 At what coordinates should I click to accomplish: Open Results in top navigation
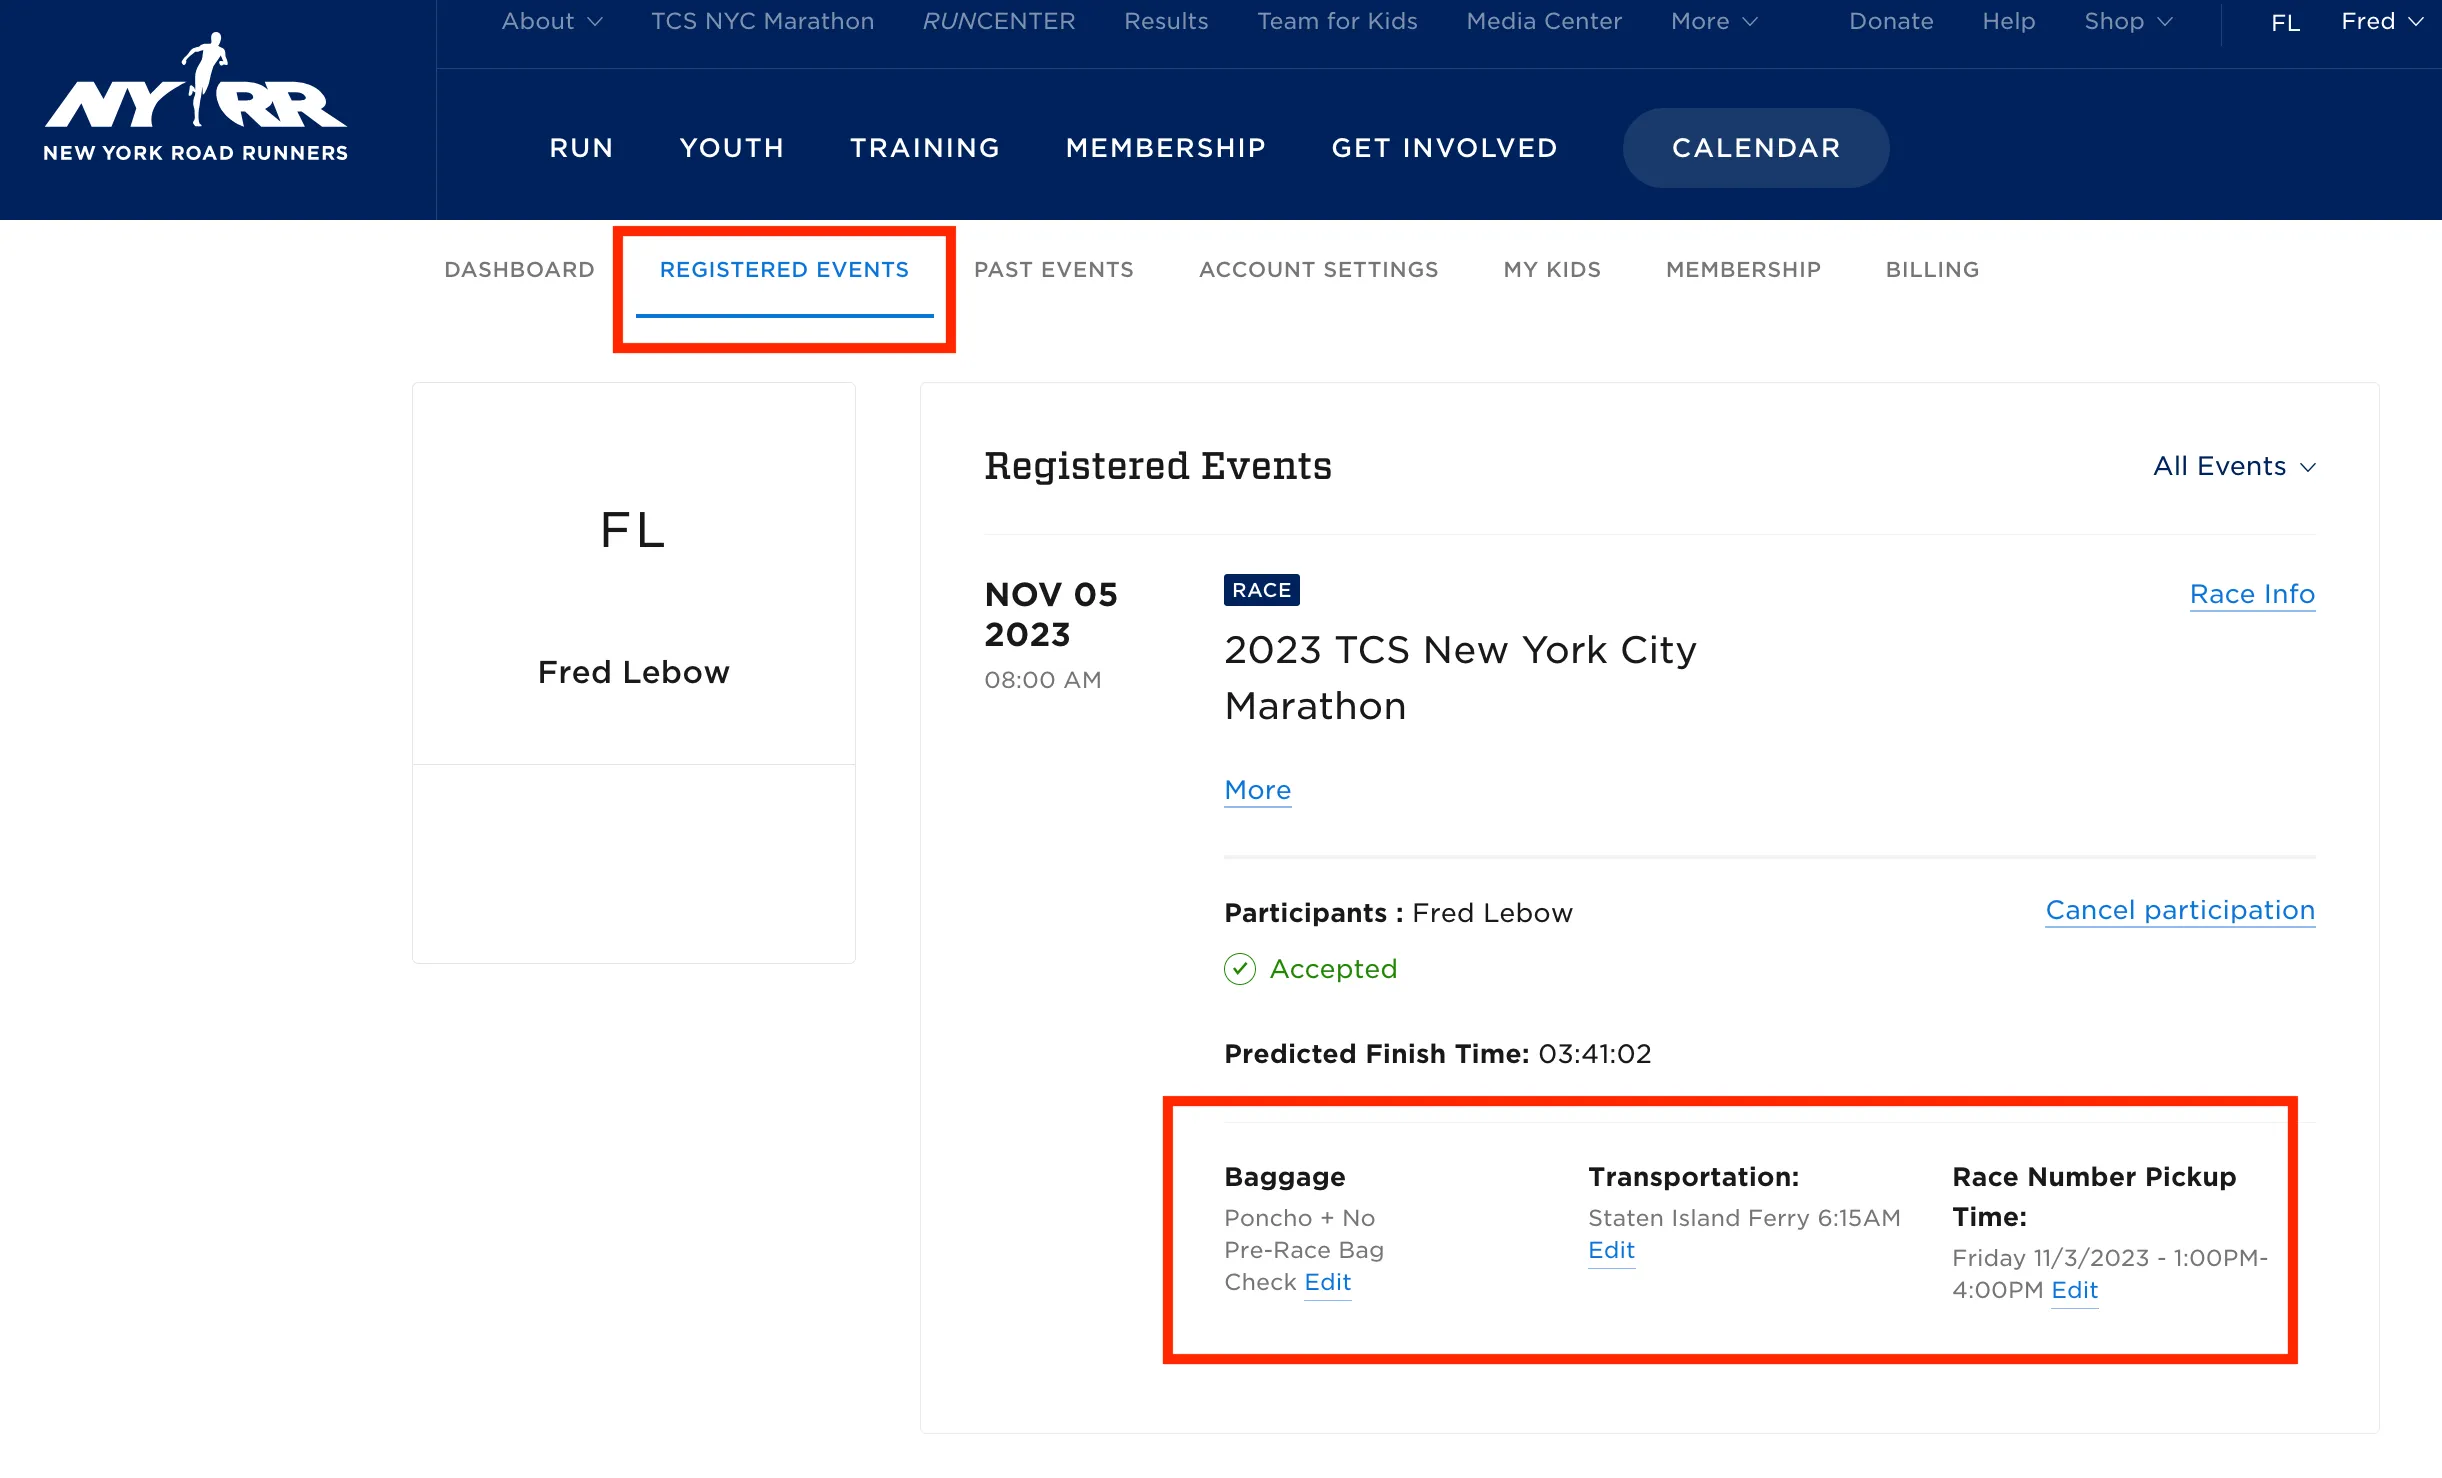(1166, 21)
